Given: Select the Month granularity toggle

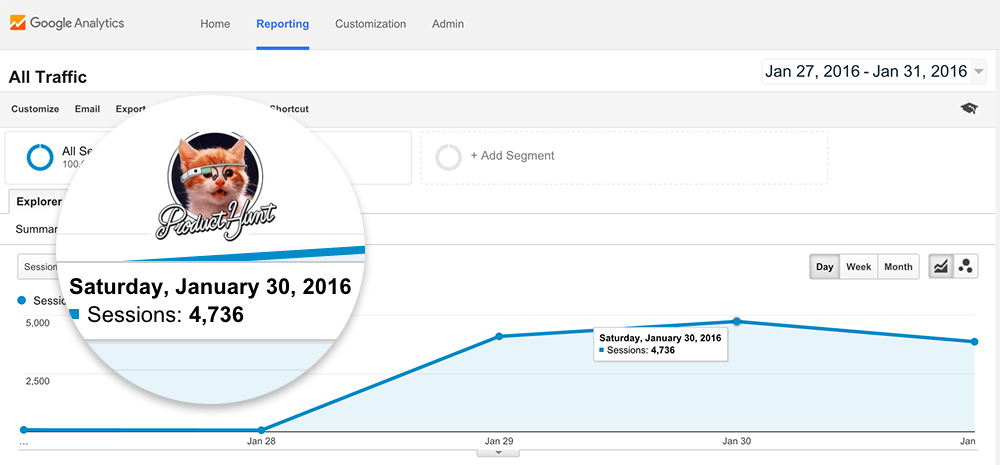Looking at the screenshot, I should [x=898, y=267].
